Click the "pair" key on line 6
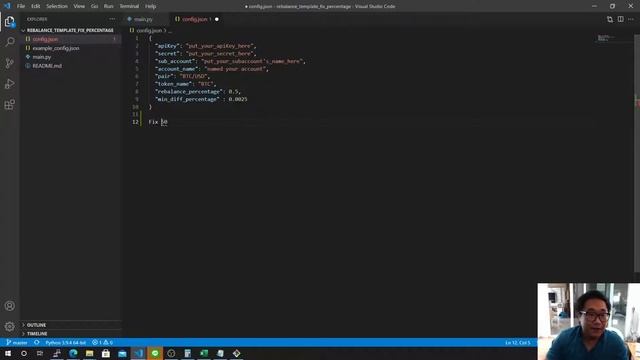Viewport: 640px width, 360px height. [x=163, y=76]
